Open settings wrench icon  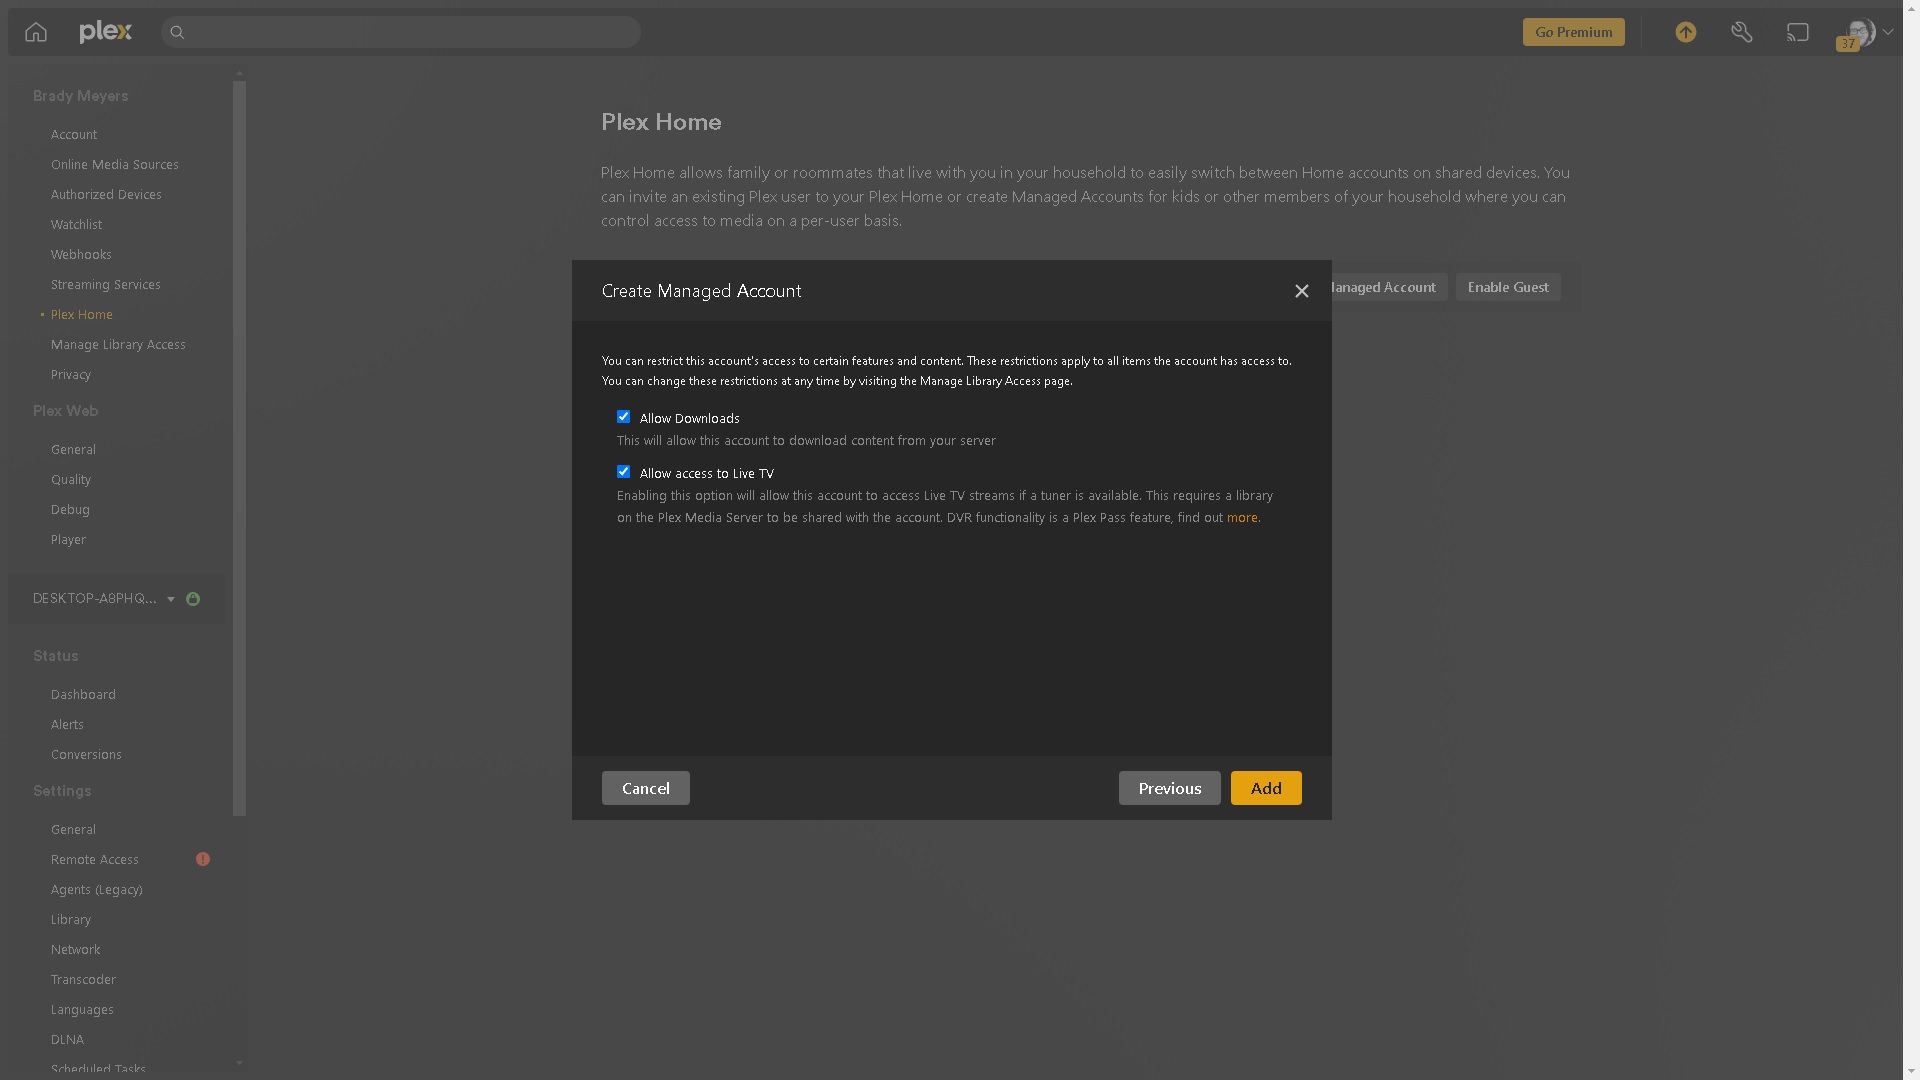point(1742,32)
